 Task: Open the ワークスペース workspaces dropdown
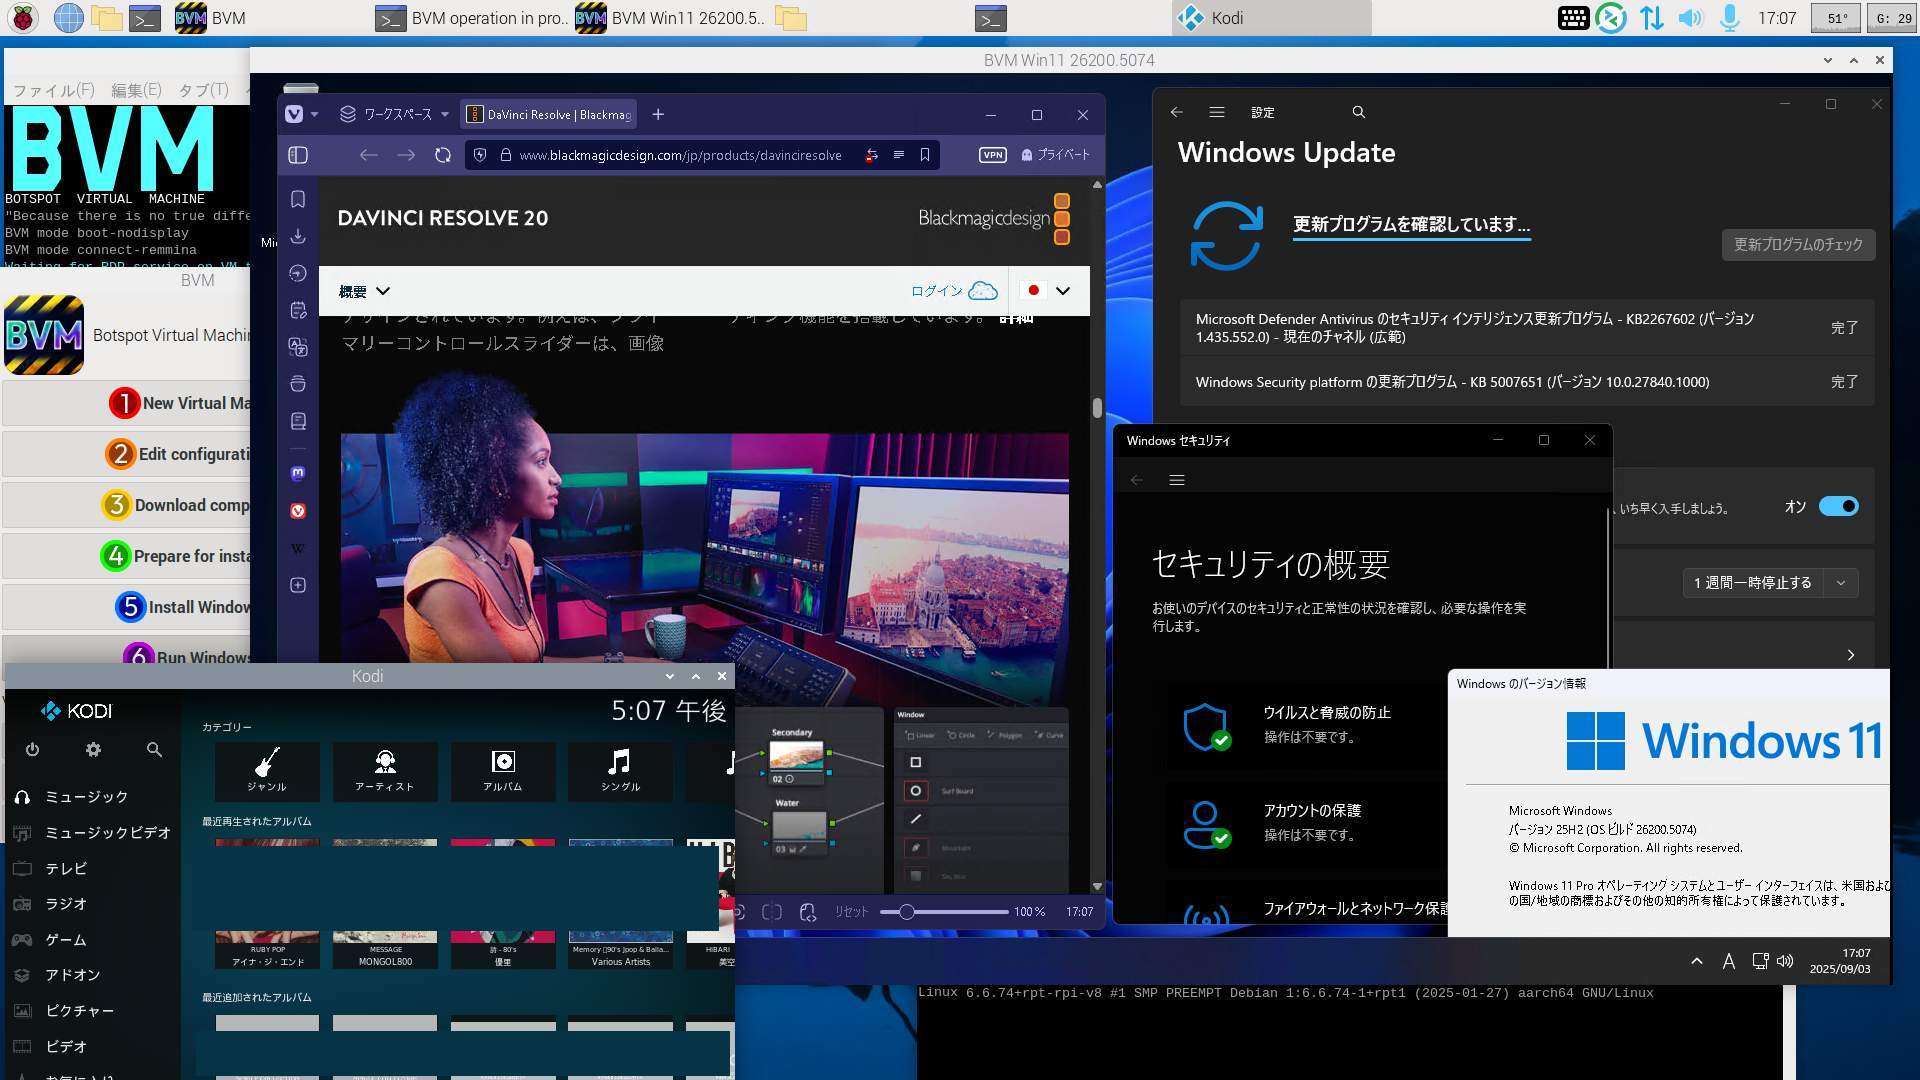pyautogui.click(x=395, y=115)
